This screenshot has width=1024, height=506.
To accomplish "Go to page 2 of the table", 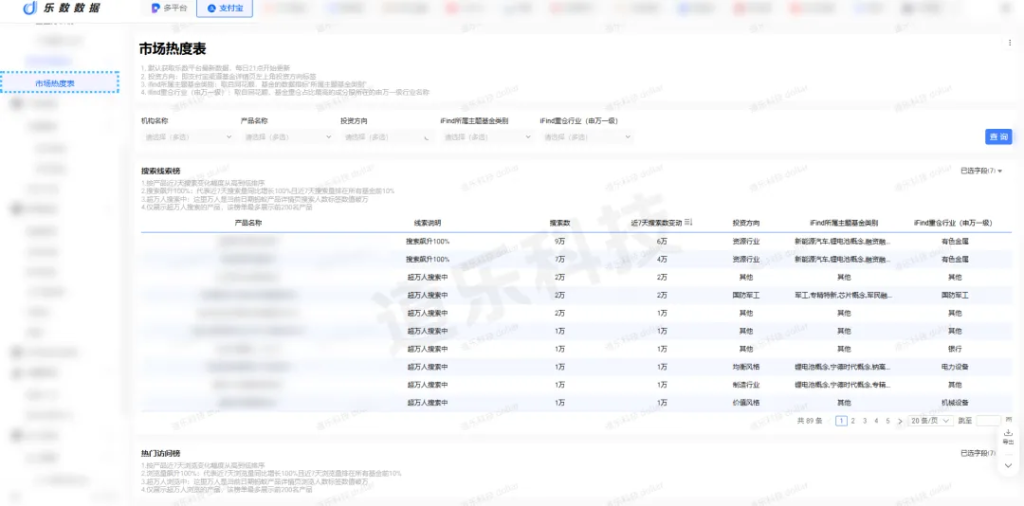I will (853, 421).
